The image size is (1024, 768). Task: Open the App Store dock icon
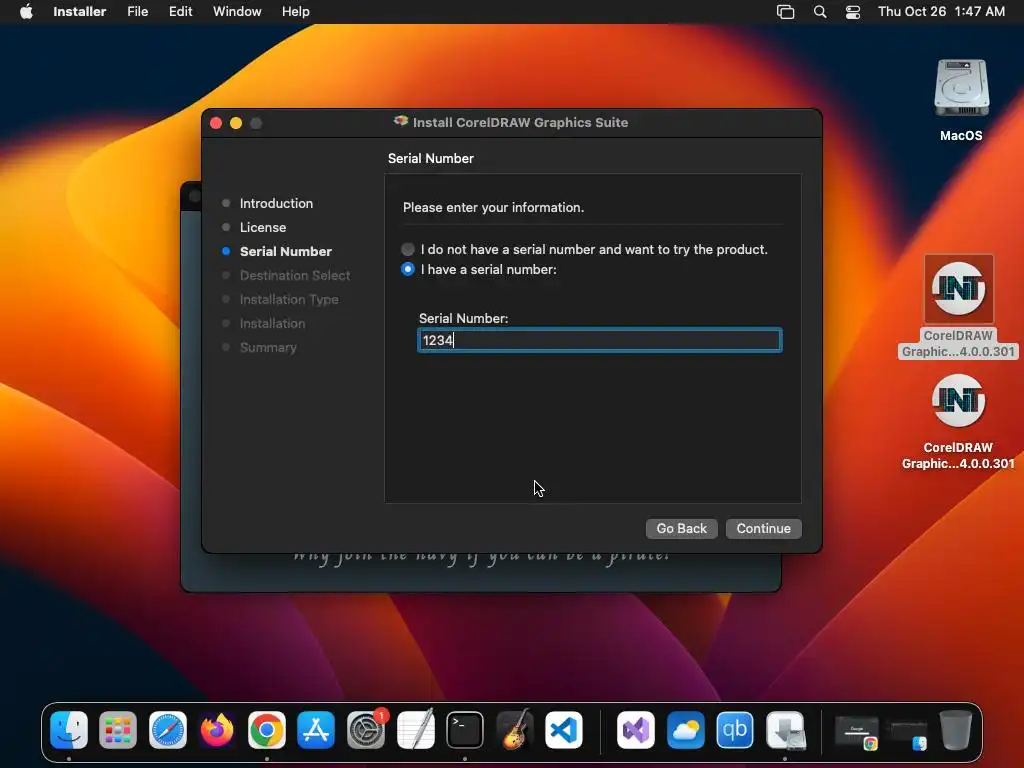[316, 730]
